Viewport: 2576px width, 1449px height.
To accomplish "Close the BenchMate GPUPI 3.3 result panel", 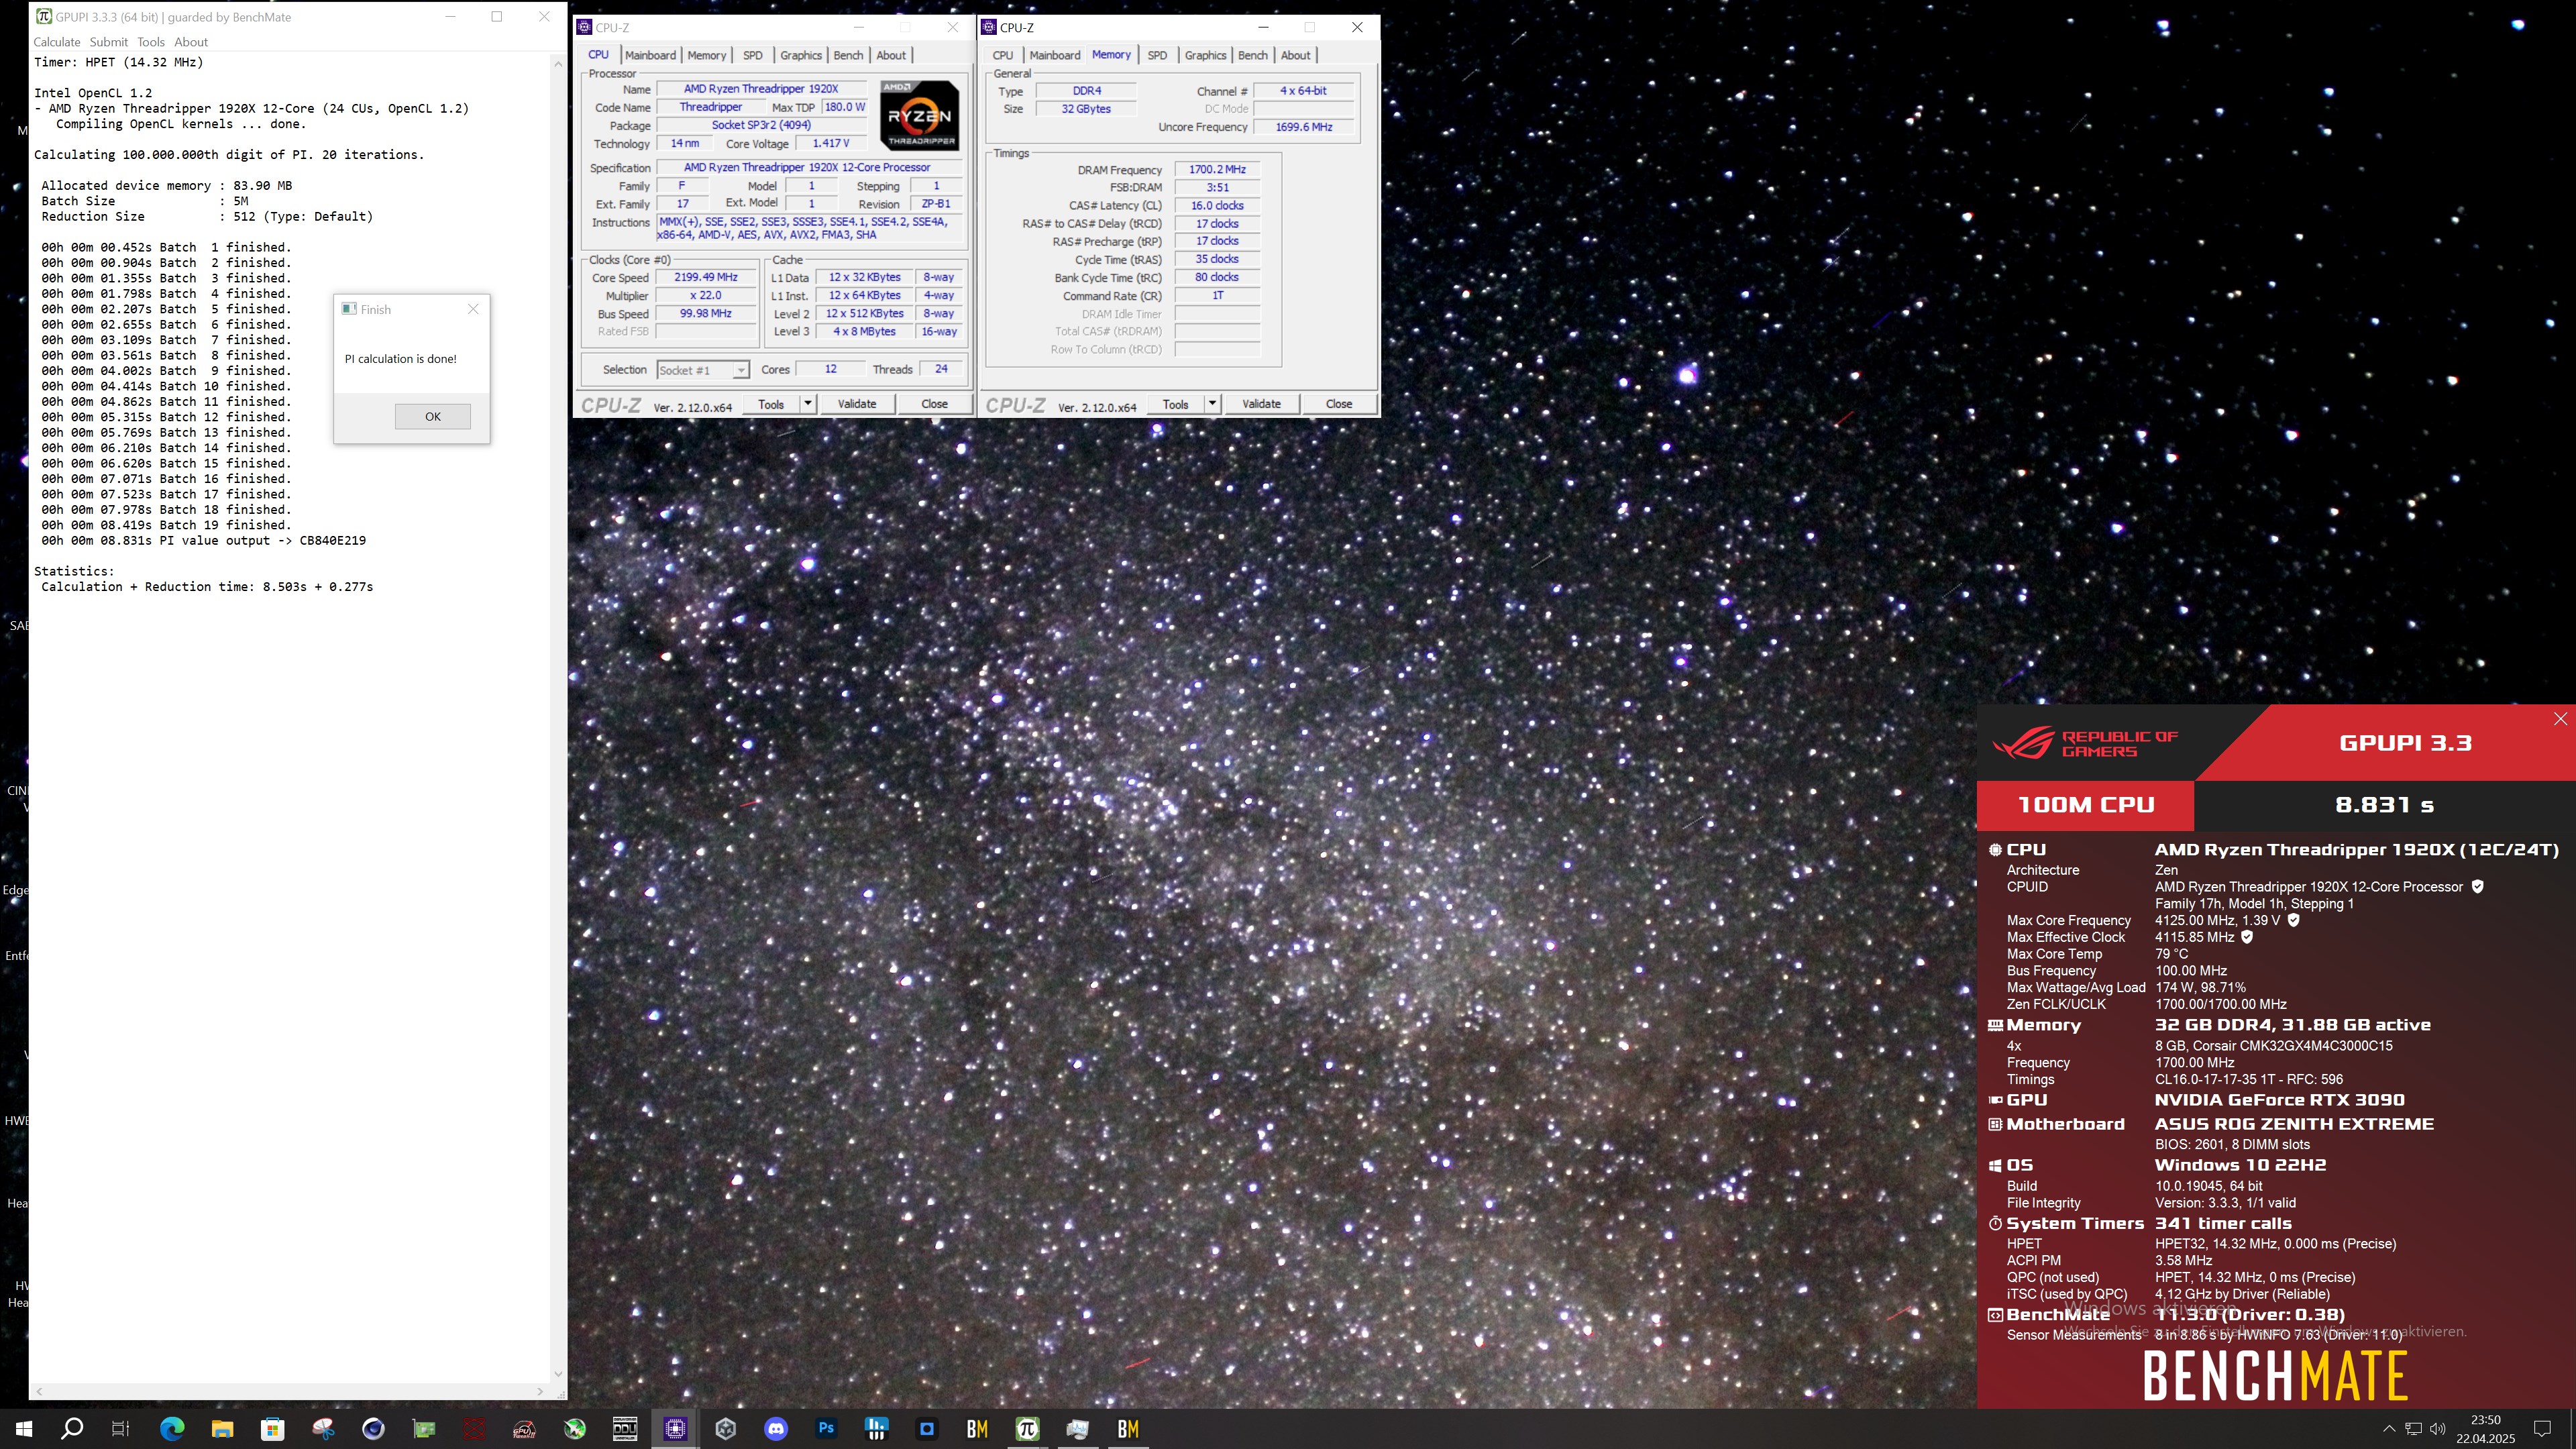I will [x=2560, y=719].
